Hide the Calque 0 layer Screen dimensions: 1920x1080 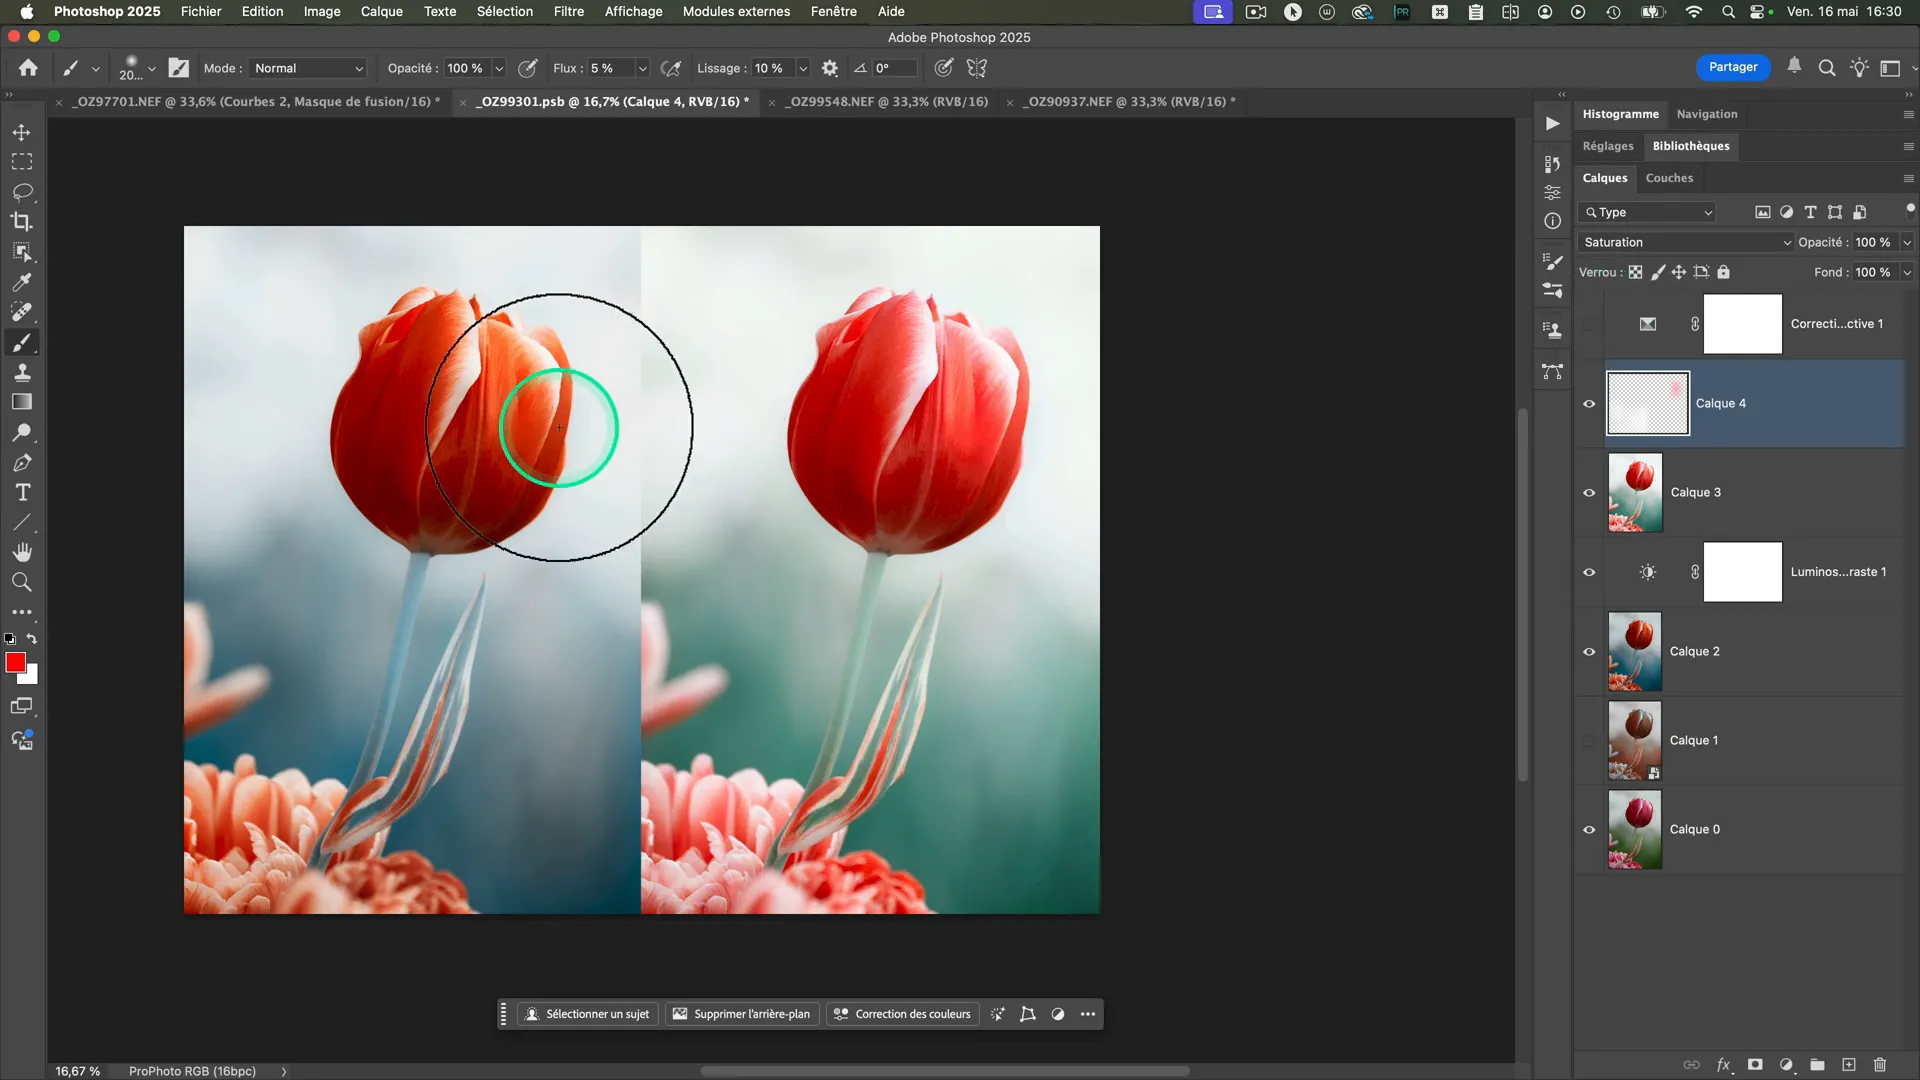(1589, 830)
